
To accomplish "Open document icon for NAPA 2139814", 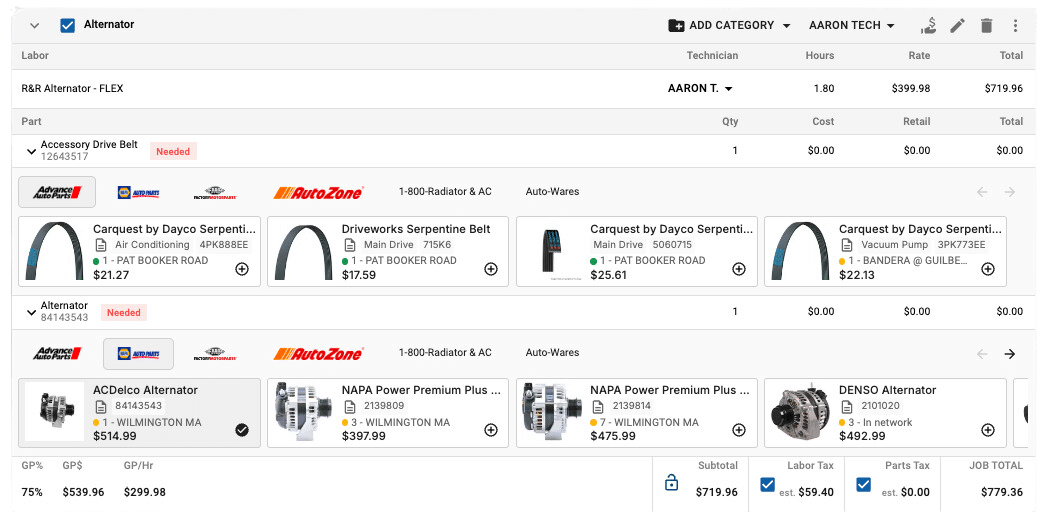I will point(598,407).
